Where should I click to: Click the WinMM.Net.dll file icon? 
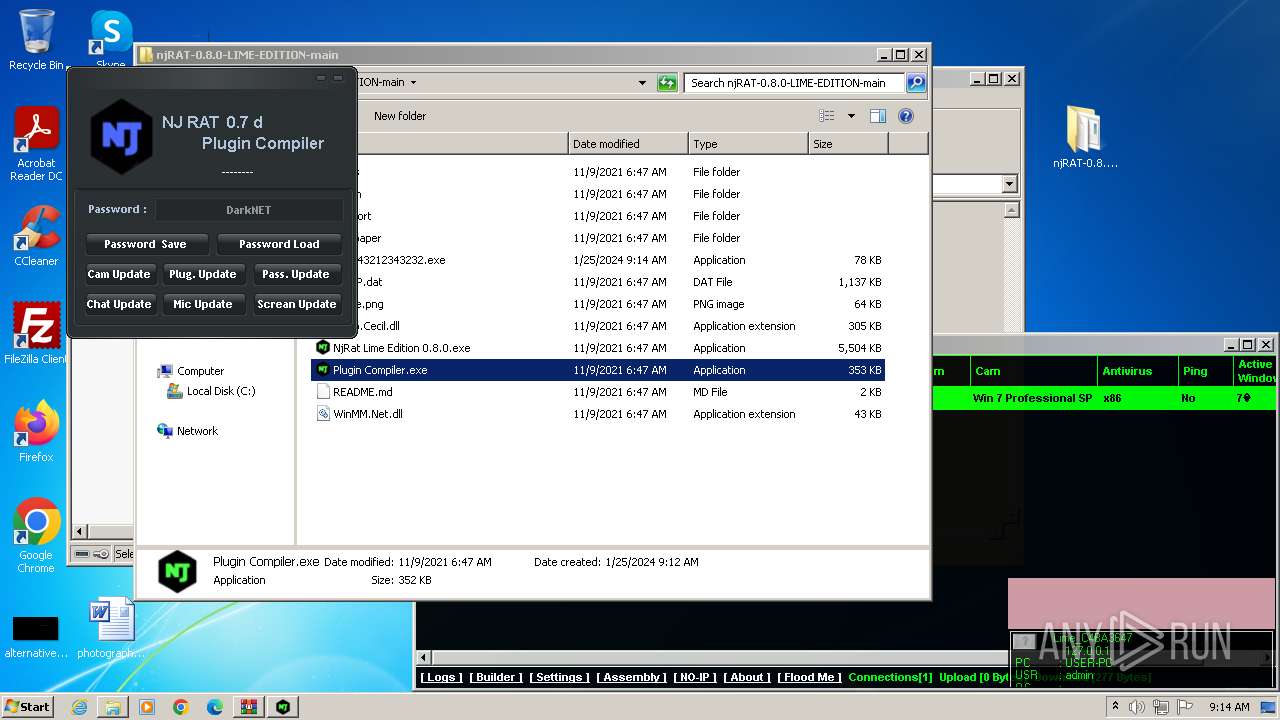(x=323, y=414)
